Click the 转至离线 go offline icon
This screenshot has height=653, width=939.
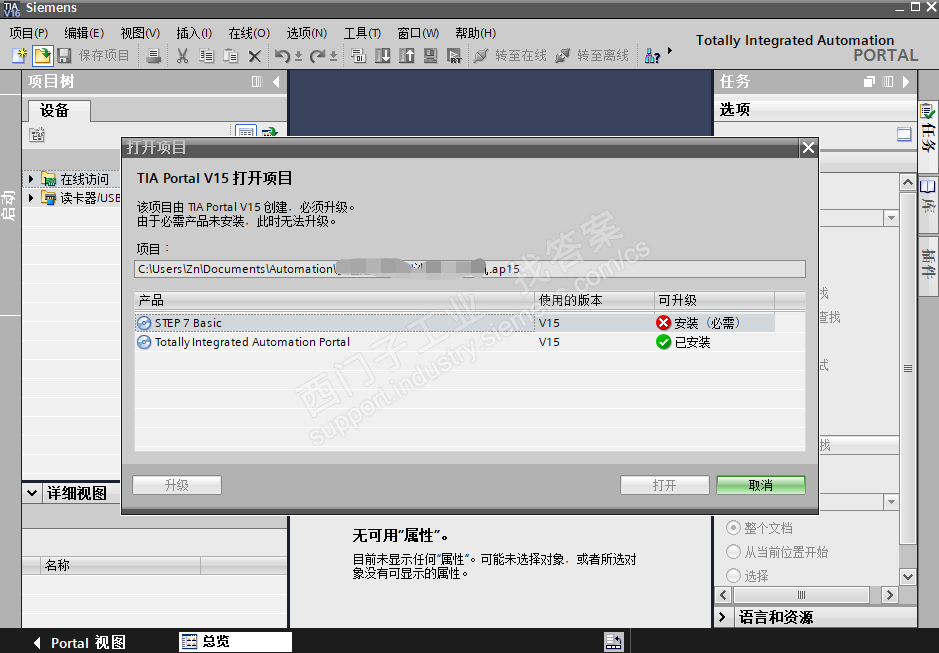562,56
